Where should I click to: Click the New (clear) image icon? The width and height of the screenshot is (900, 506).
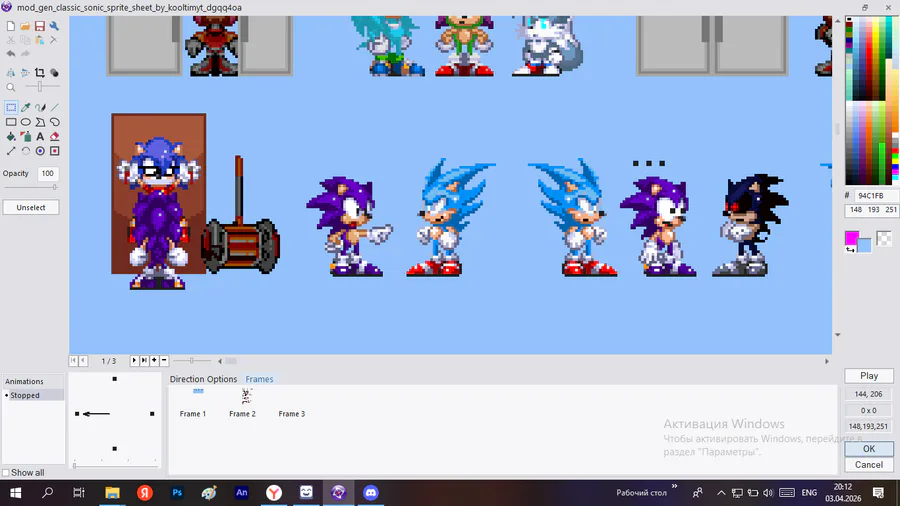(11, 26)
